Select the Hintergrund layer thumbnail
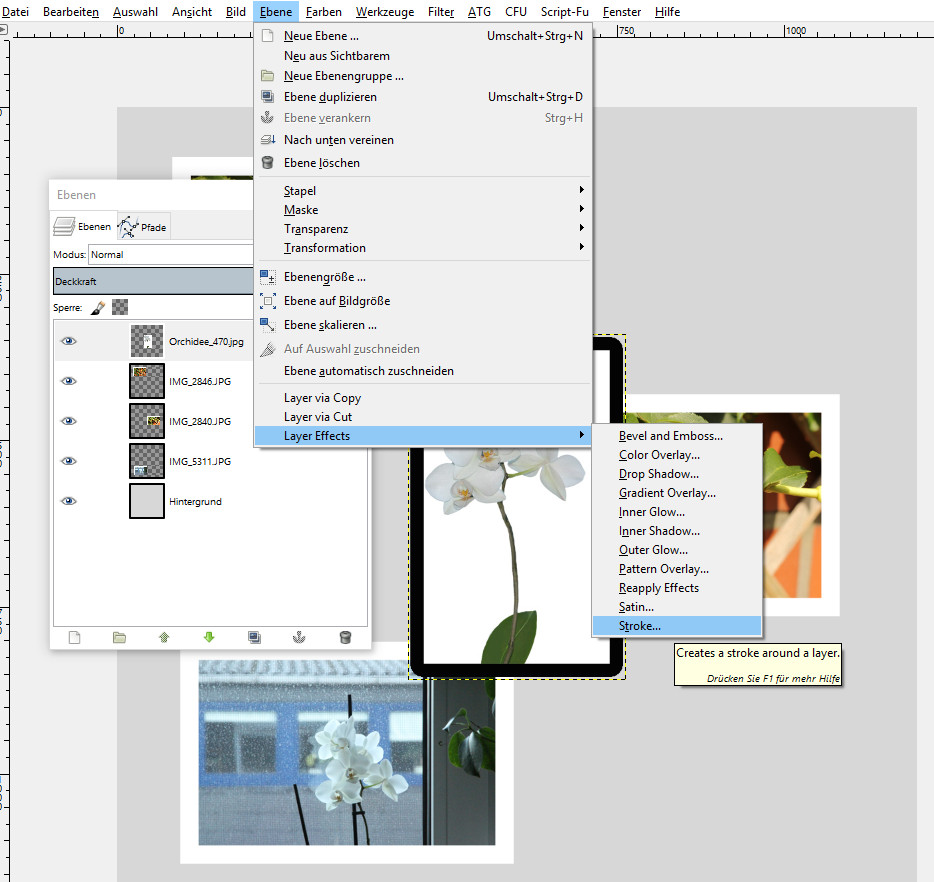Image resolution: width=934 pixels, height=882 pixels. pyautogui.click(x=147, y=501)
